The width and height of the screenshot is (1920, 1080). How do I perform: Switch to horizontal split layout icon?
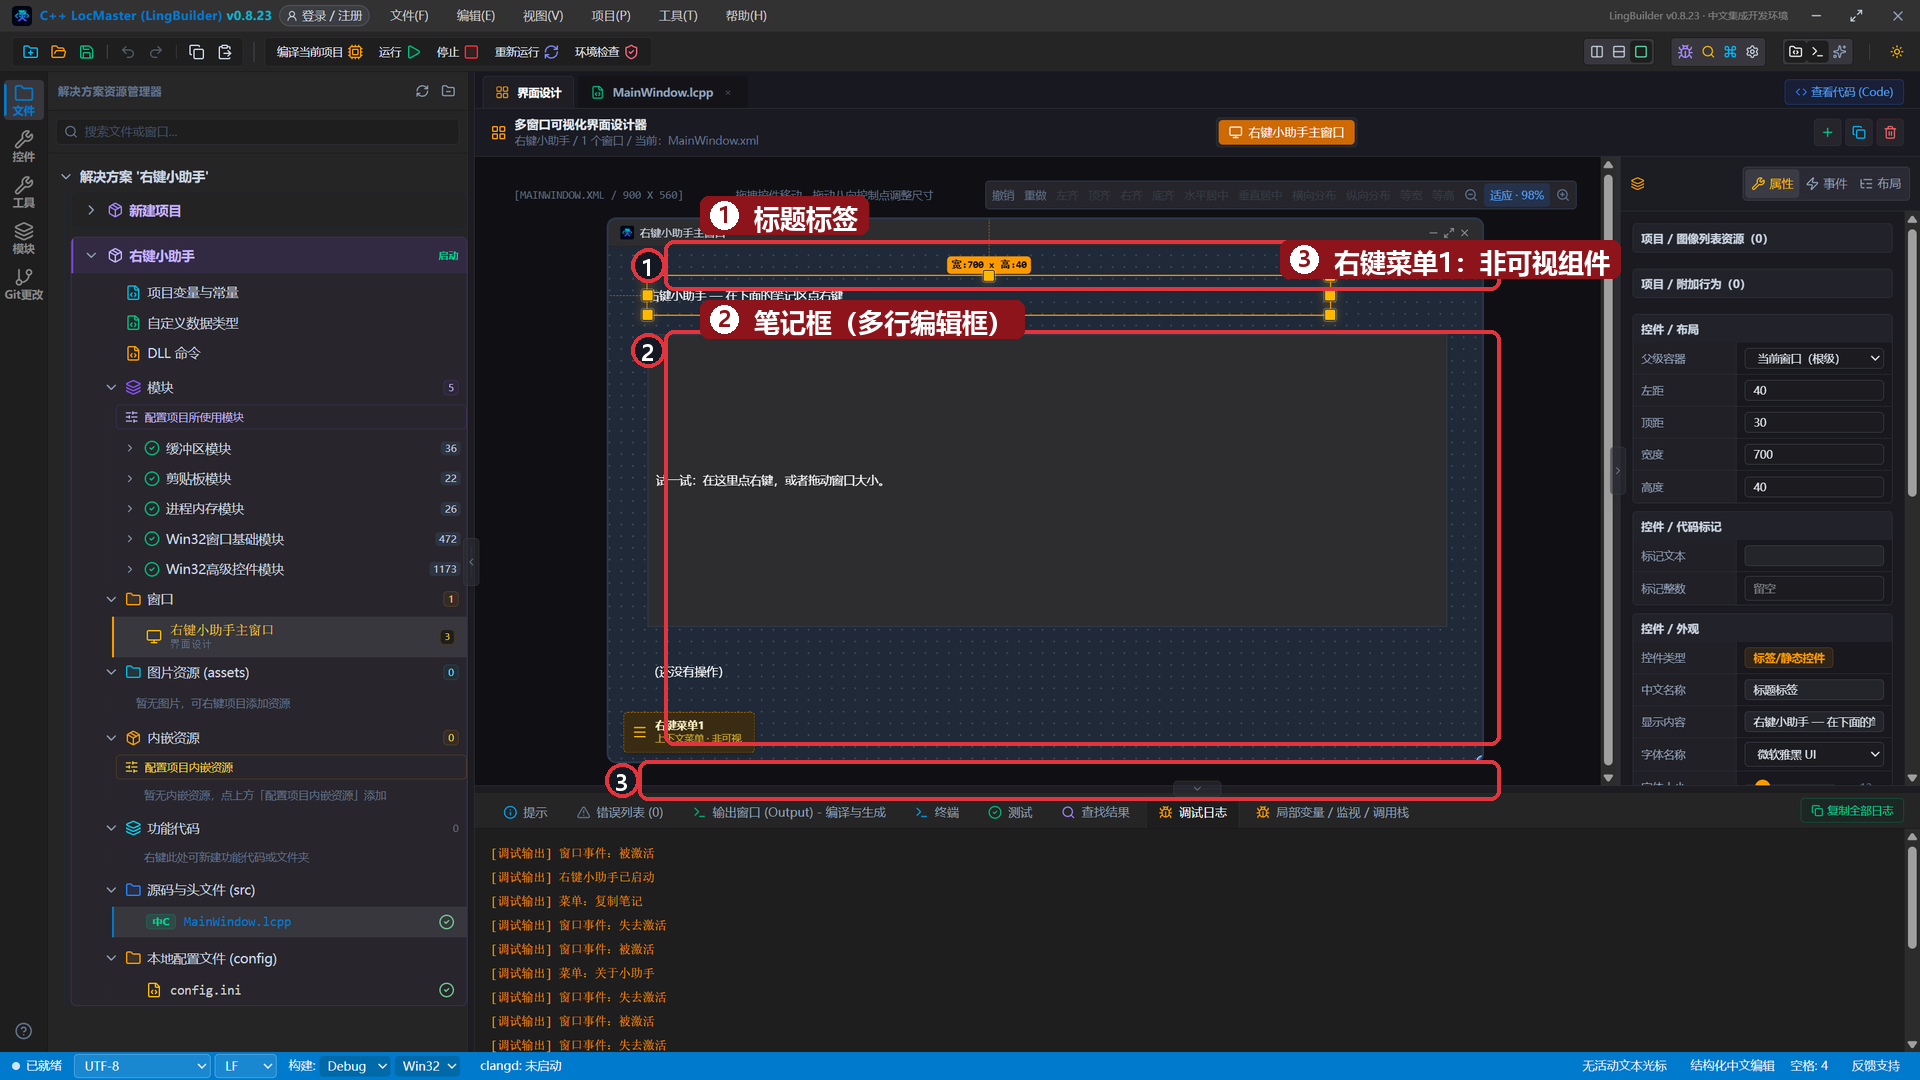point(1619,52)
